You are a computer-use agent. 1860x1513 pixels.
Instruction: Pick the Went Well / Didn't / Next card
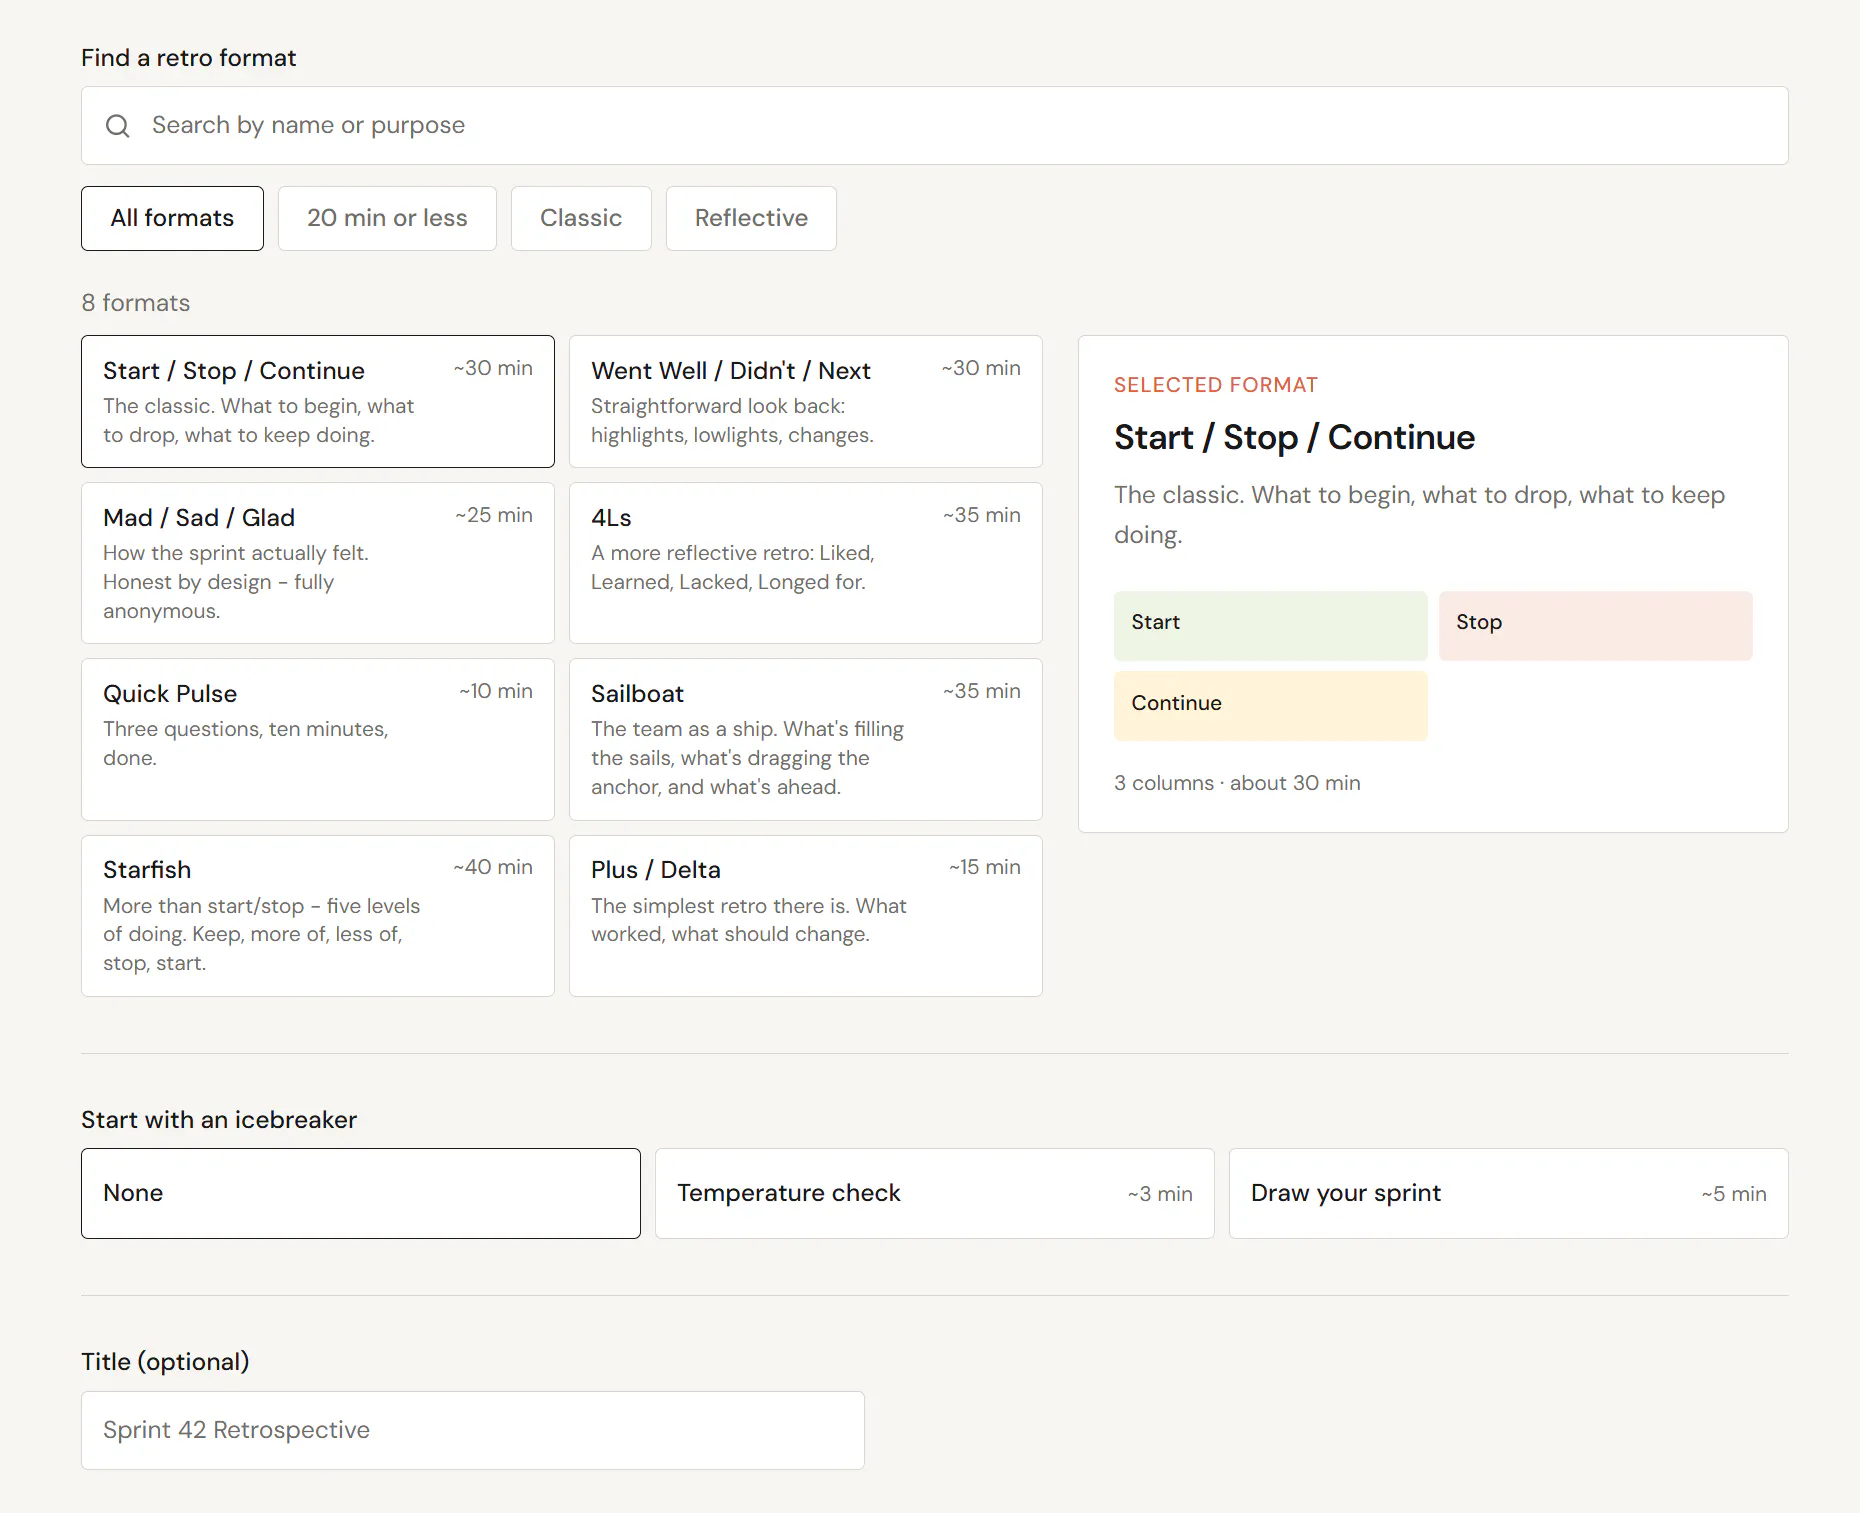pyautogui.click(x=806, y=401)
